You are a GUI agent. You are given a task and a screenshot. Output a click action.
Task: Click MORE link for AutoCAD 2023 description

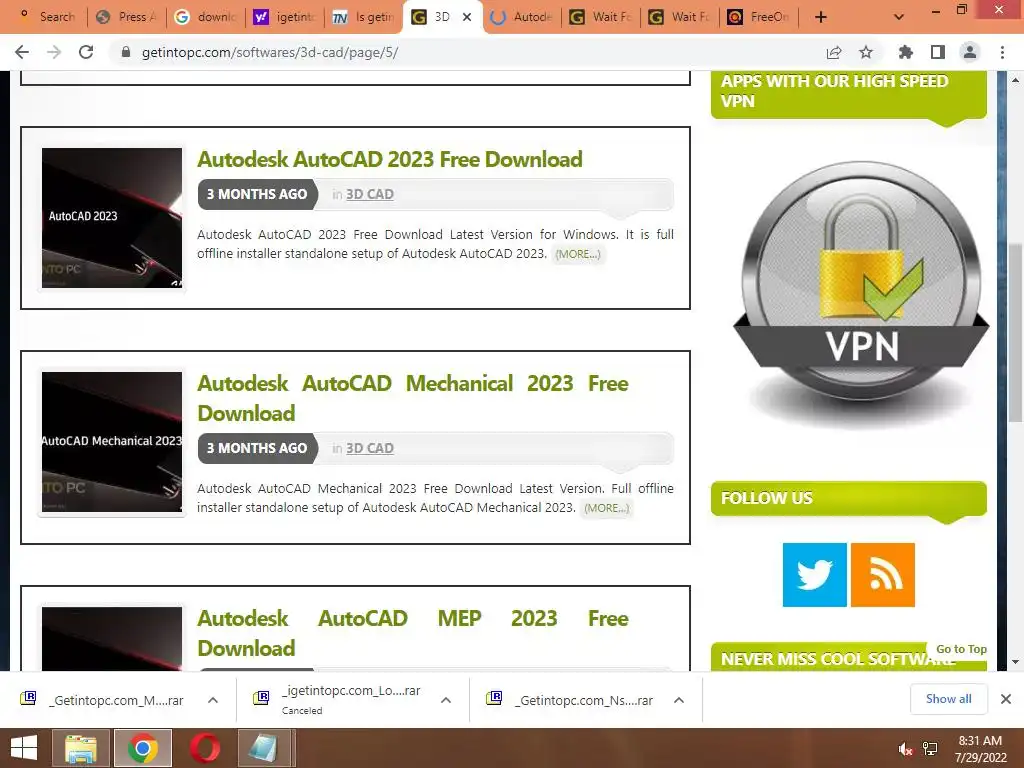tap(578, 254)
